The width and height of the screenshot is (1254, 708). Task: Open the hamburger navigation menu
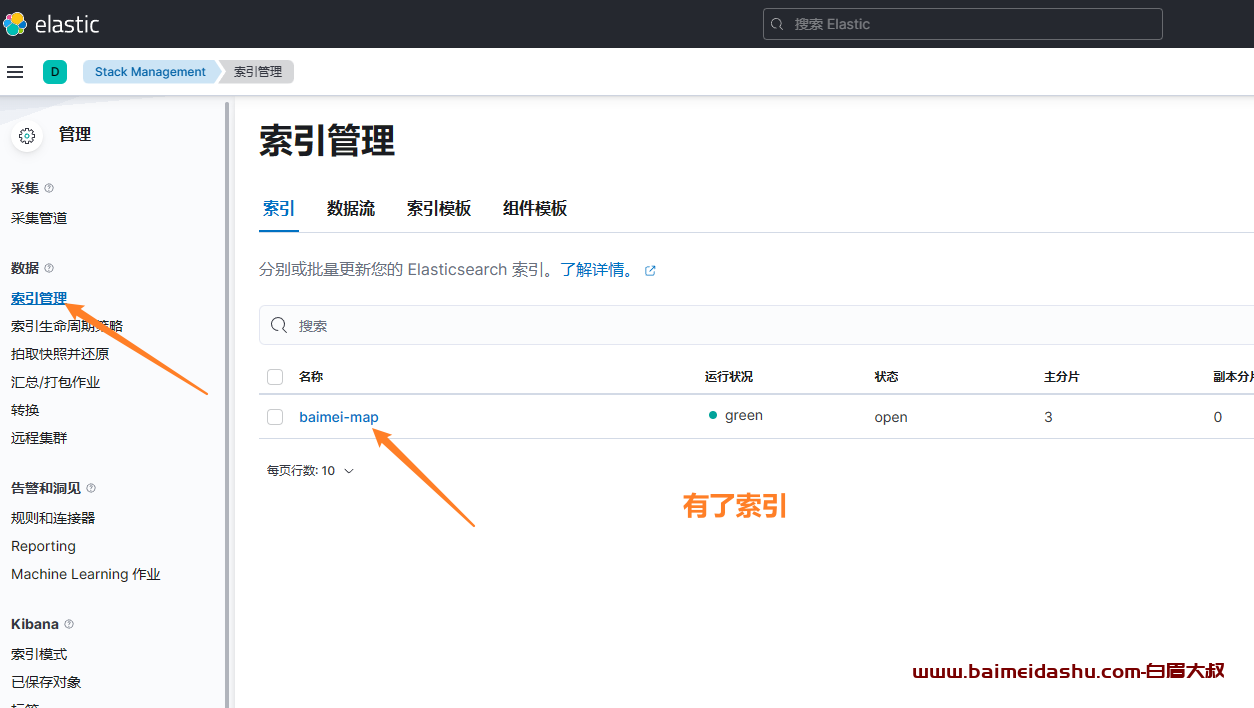click(15, 72)
